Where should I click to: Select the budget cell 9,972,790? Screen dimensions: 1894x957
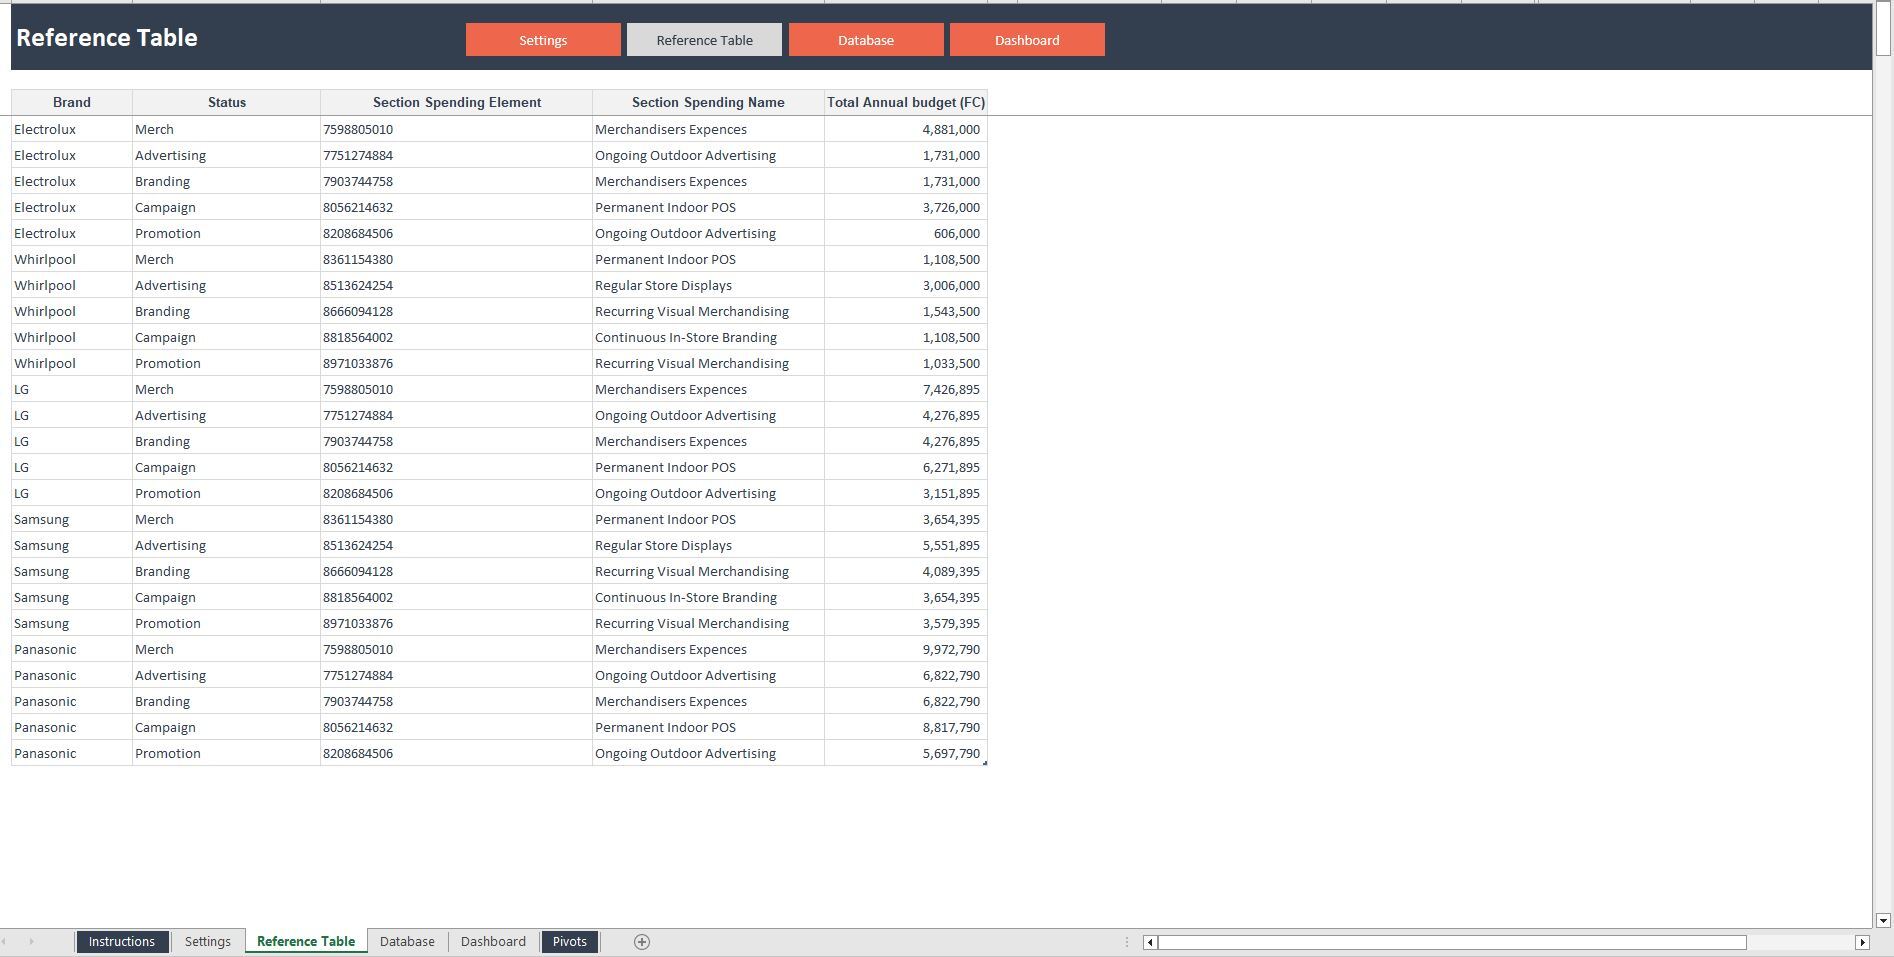[x=906, y=649]
